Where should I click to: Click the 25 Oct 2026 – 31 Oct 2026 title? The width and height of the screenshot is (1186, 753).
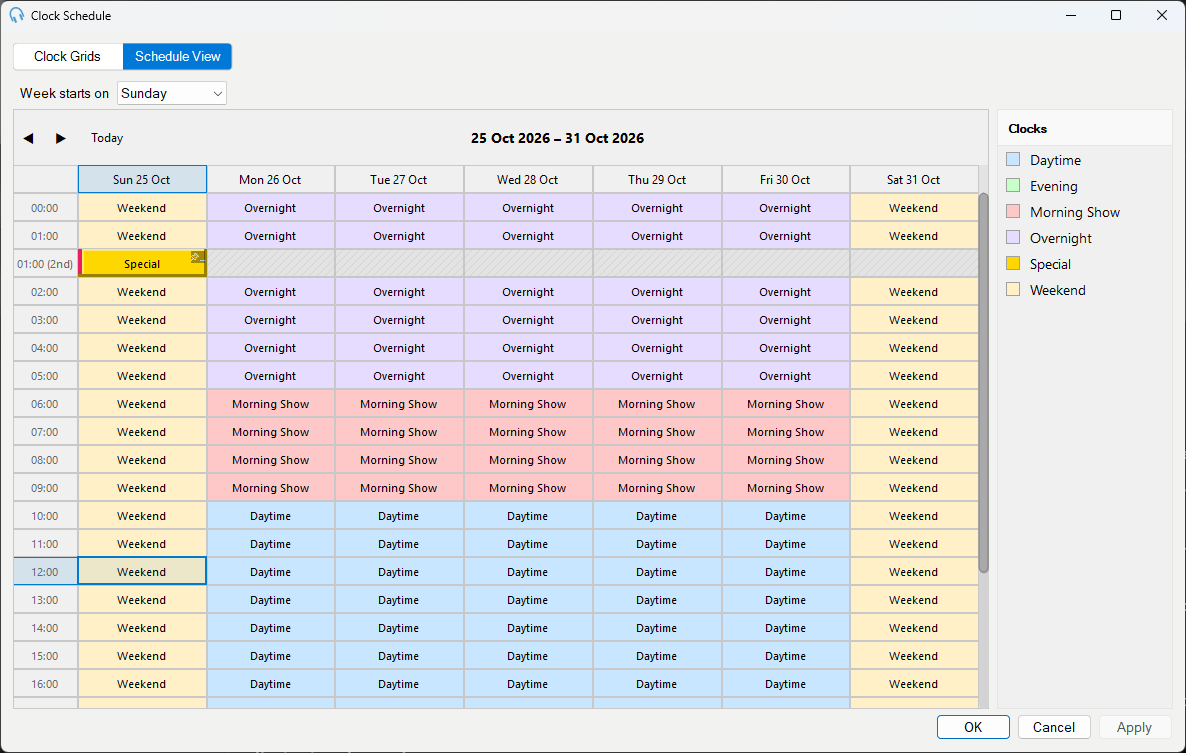click(557, 138)
